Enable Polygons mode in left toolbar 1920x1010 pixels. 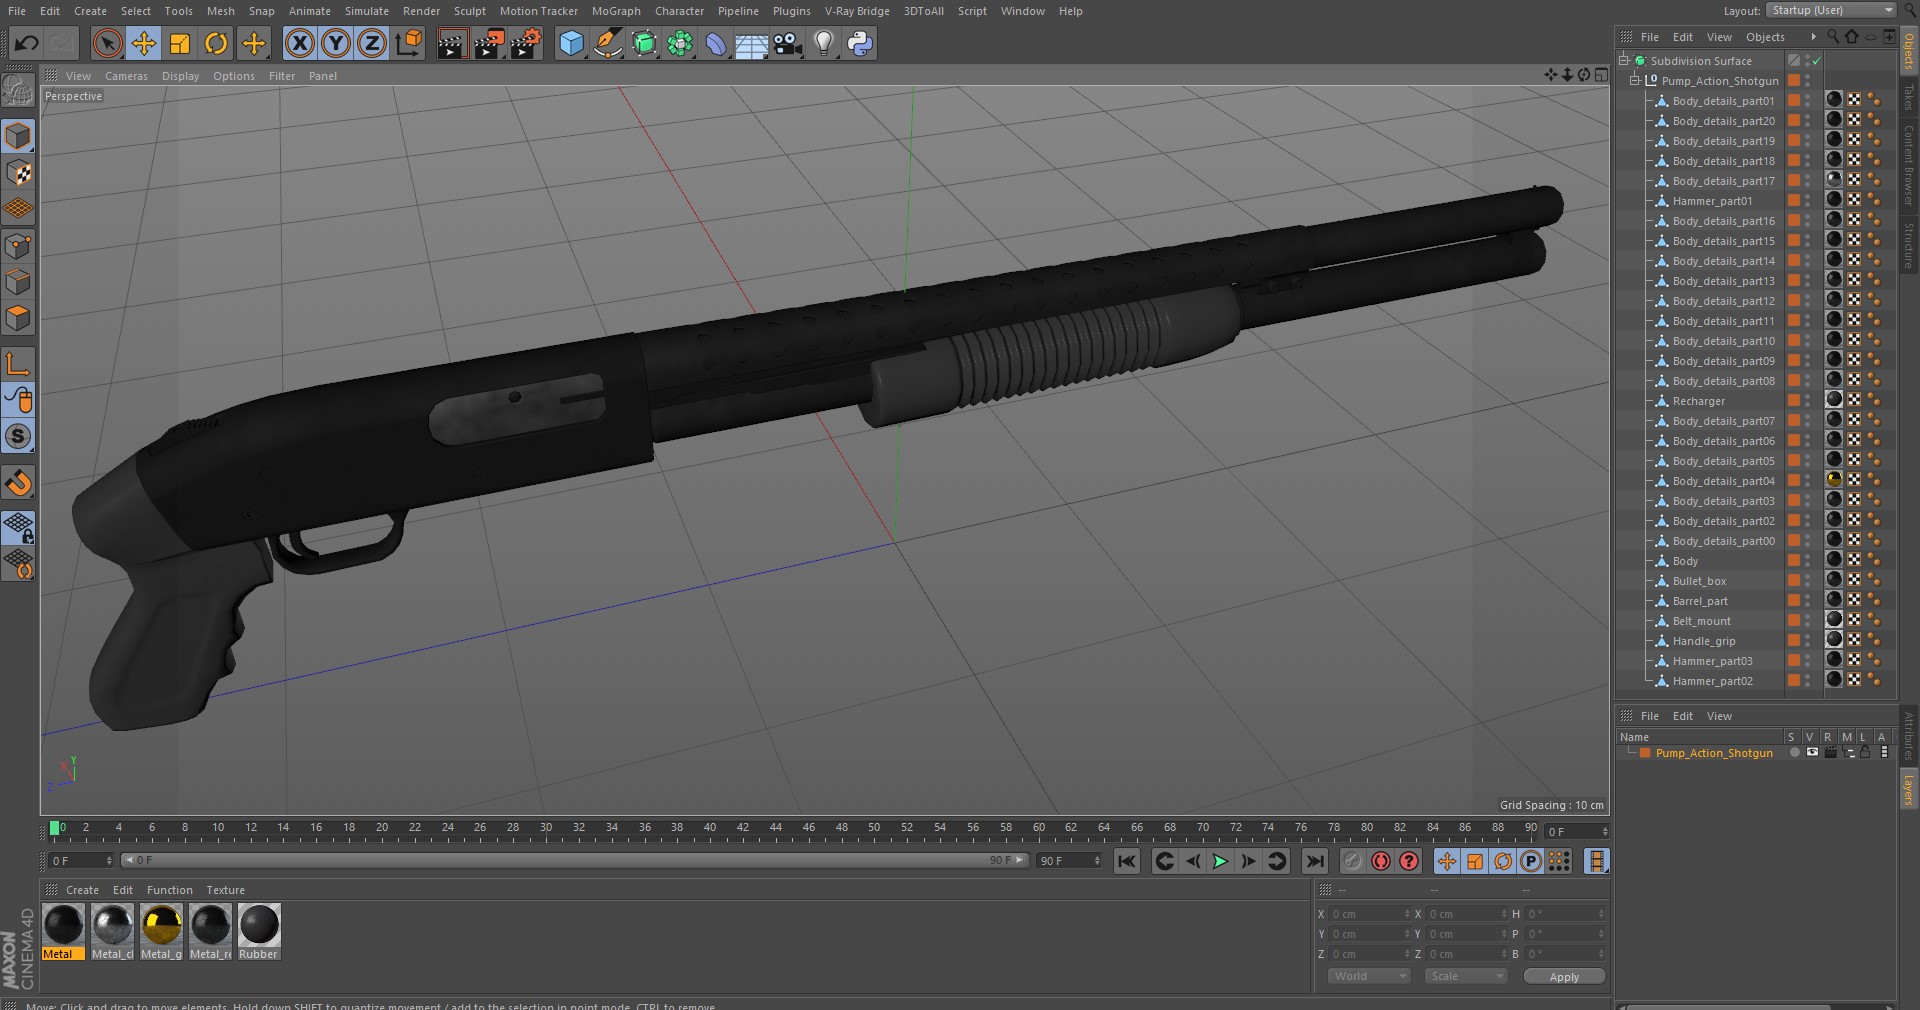click(x=18, y=319)
